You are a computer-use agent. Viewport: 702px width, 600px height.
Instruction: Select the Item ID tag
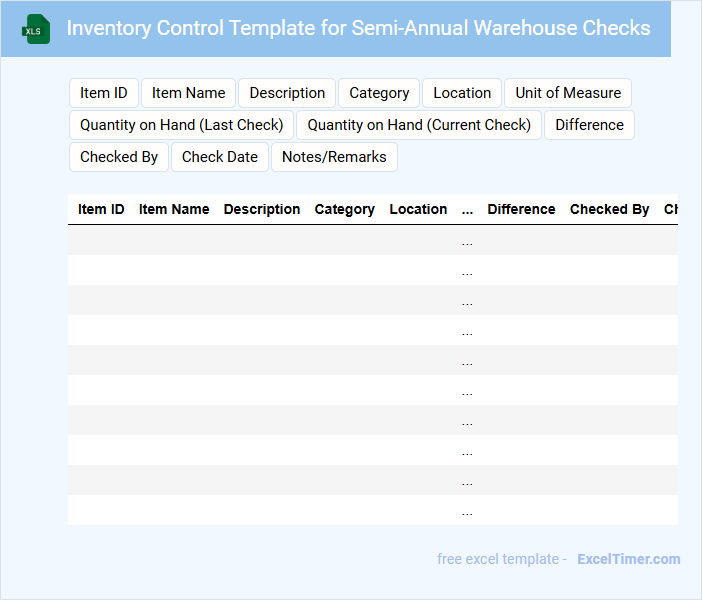[104, 93]
